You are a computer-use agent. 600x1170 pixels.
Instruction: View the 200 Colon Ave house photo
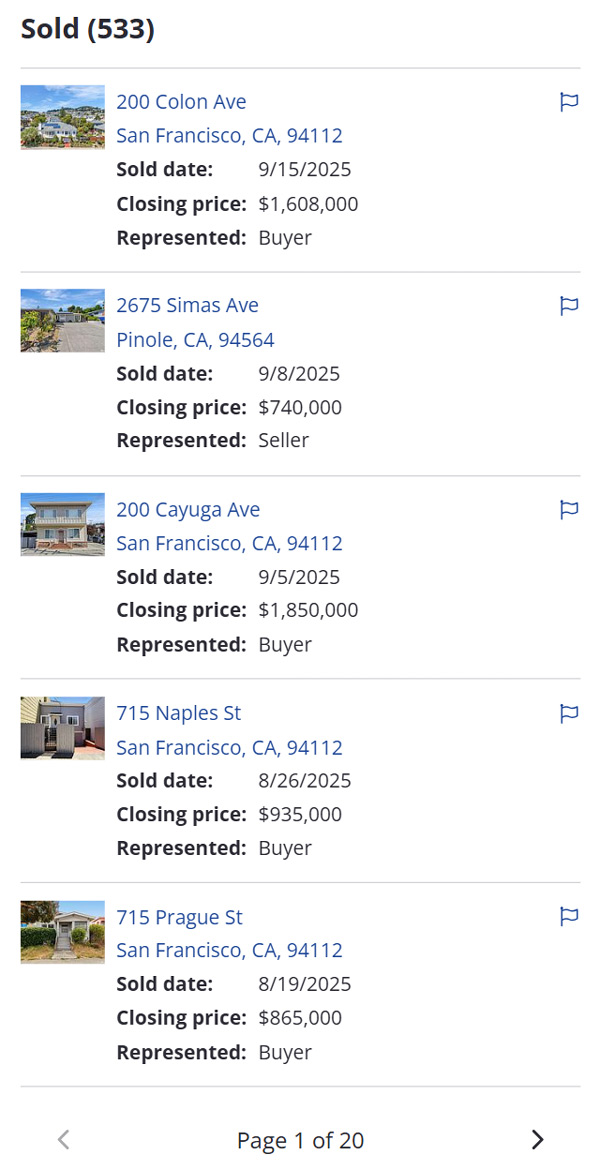point(62,117)
